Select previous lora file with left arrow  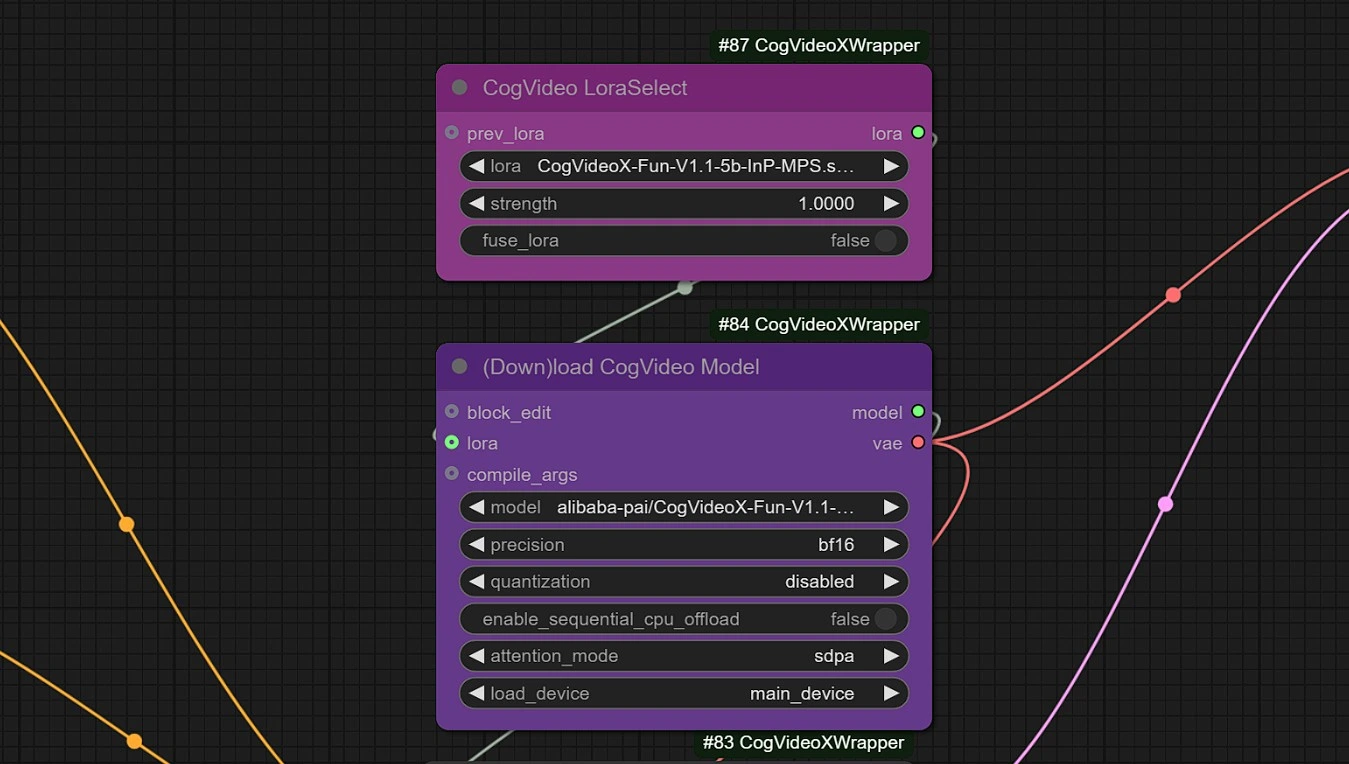pyautogui.click(x=476, y=166)
